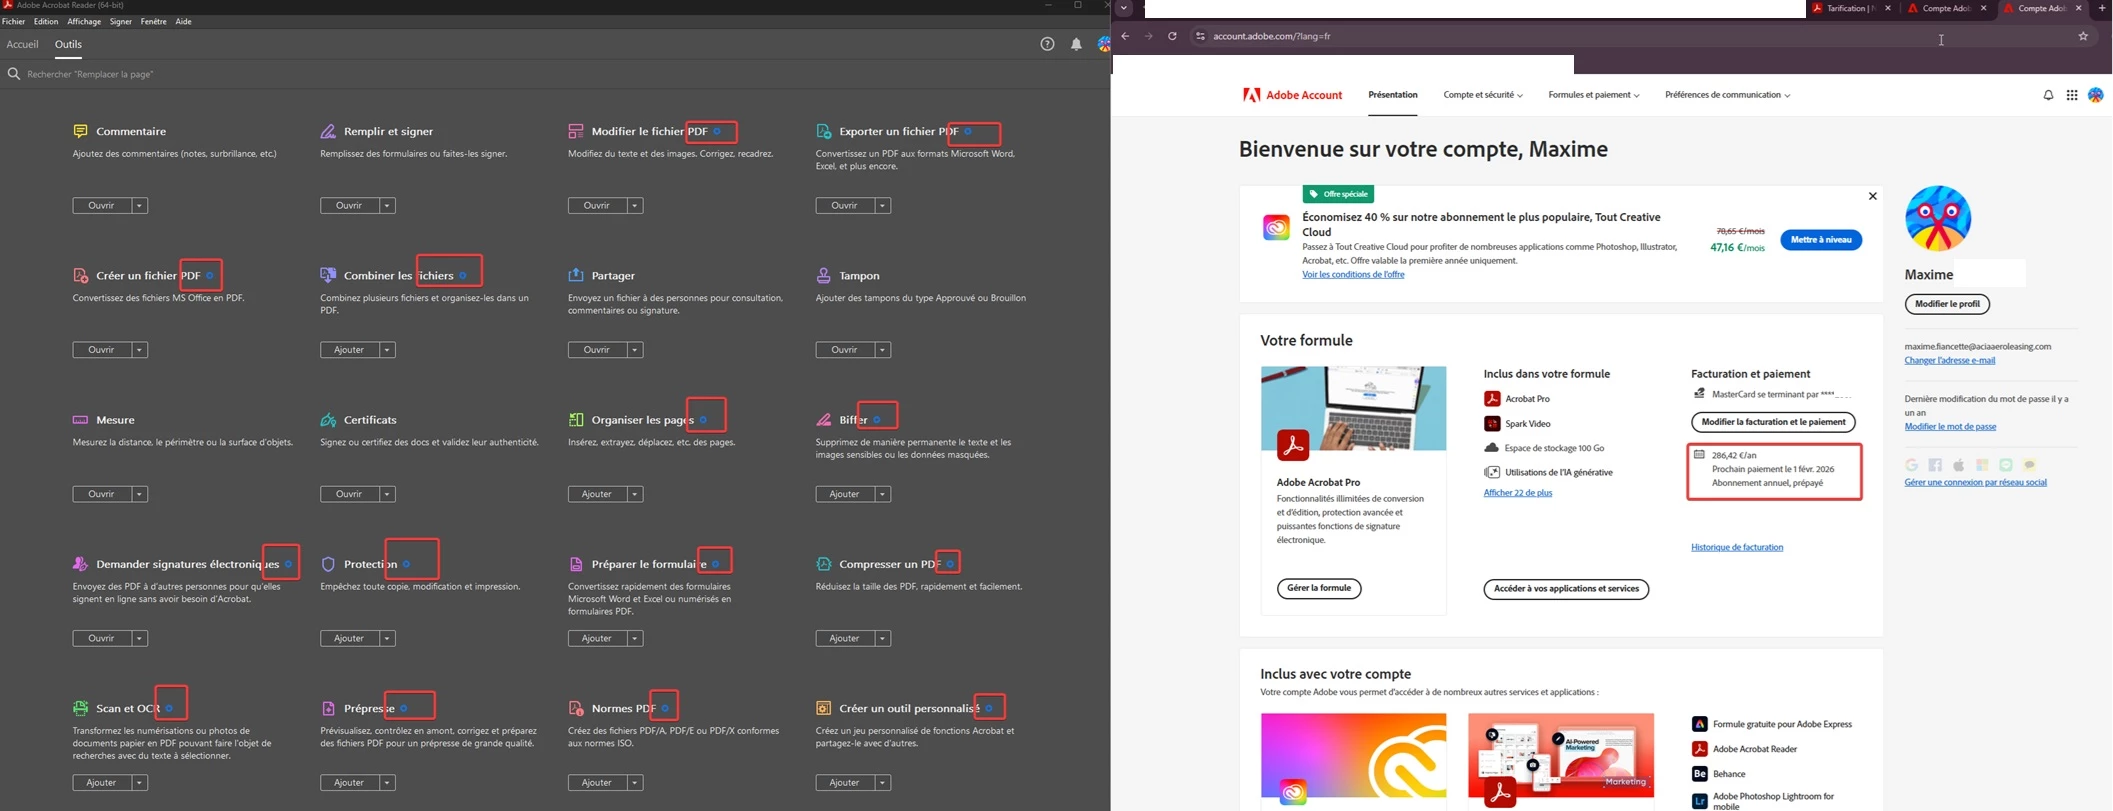Click Ouvrir button under Certificats
Screen dimensions: 2113x811
pos(349,494)
